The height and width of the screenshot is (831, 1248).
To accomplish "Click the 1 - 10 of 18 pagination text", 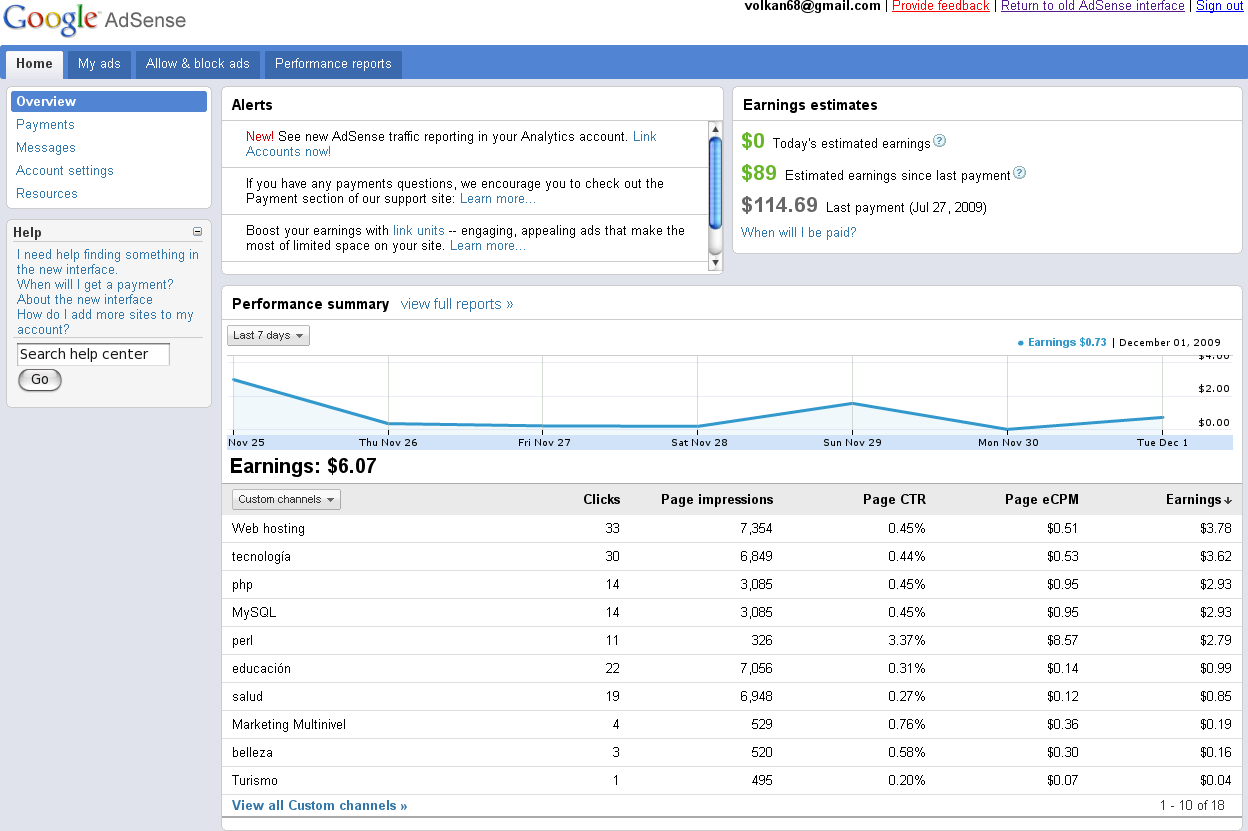I will [x=1192, y=806].
